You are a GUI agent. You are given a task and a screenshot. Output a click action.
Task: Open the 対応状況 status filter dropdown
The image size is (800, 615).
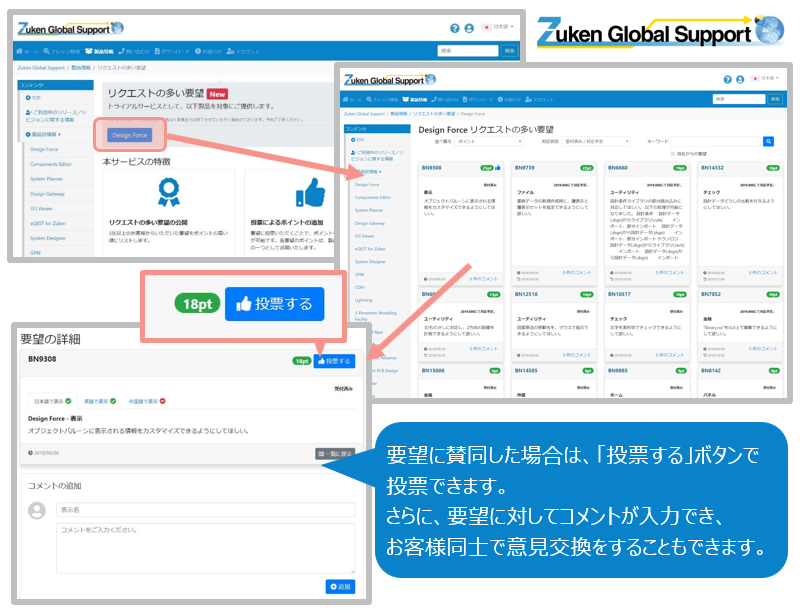596,141
